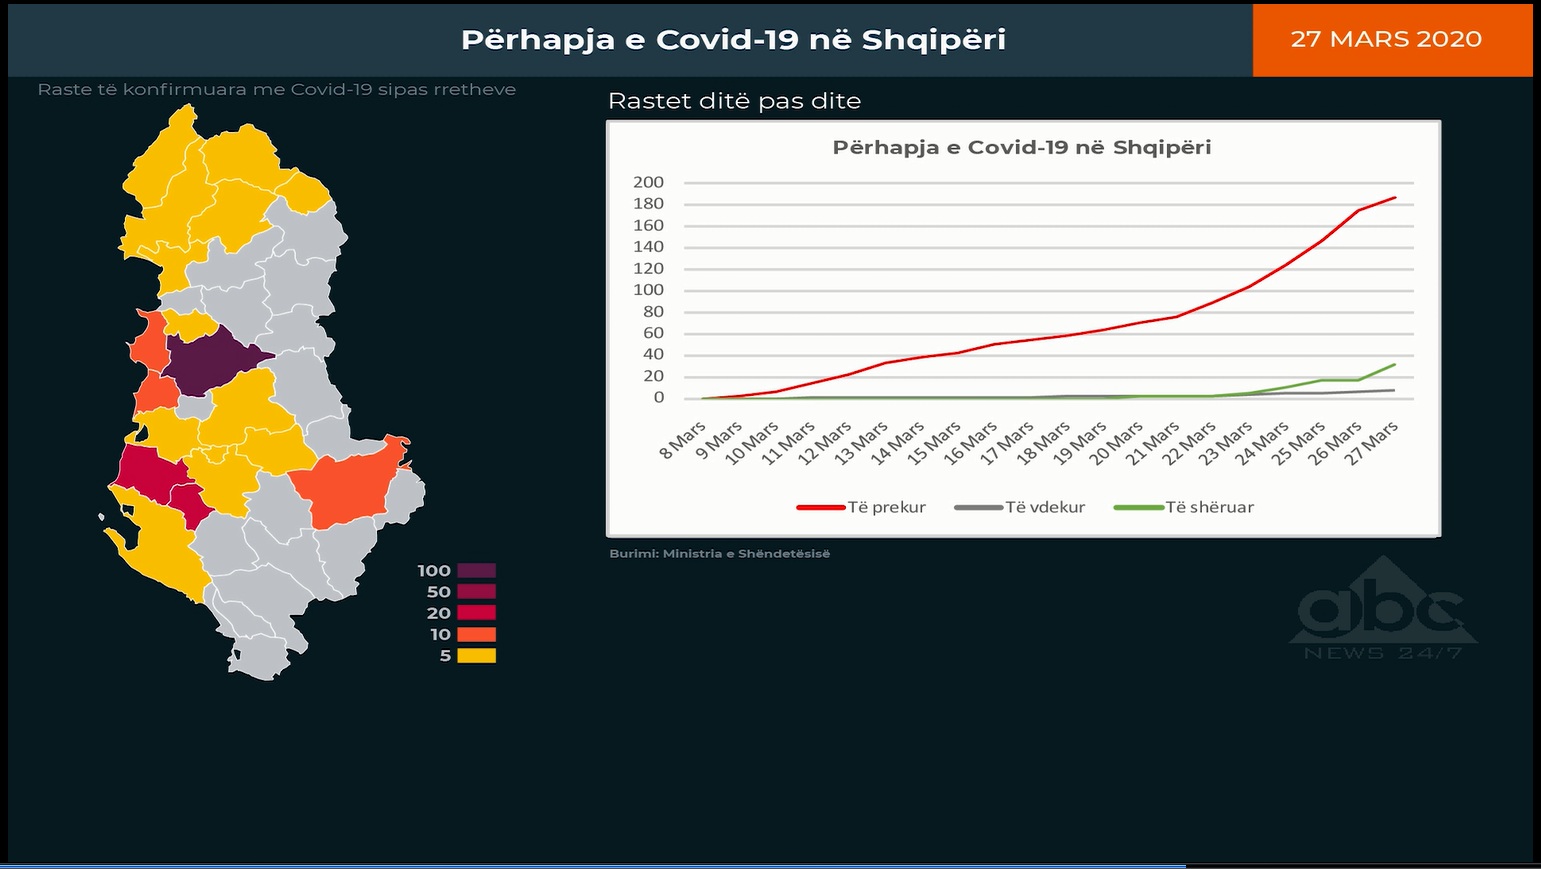
Task: Select the 'Të shëruar' green legend entry
Action: pyautogui.click(x=1184, y=507)
